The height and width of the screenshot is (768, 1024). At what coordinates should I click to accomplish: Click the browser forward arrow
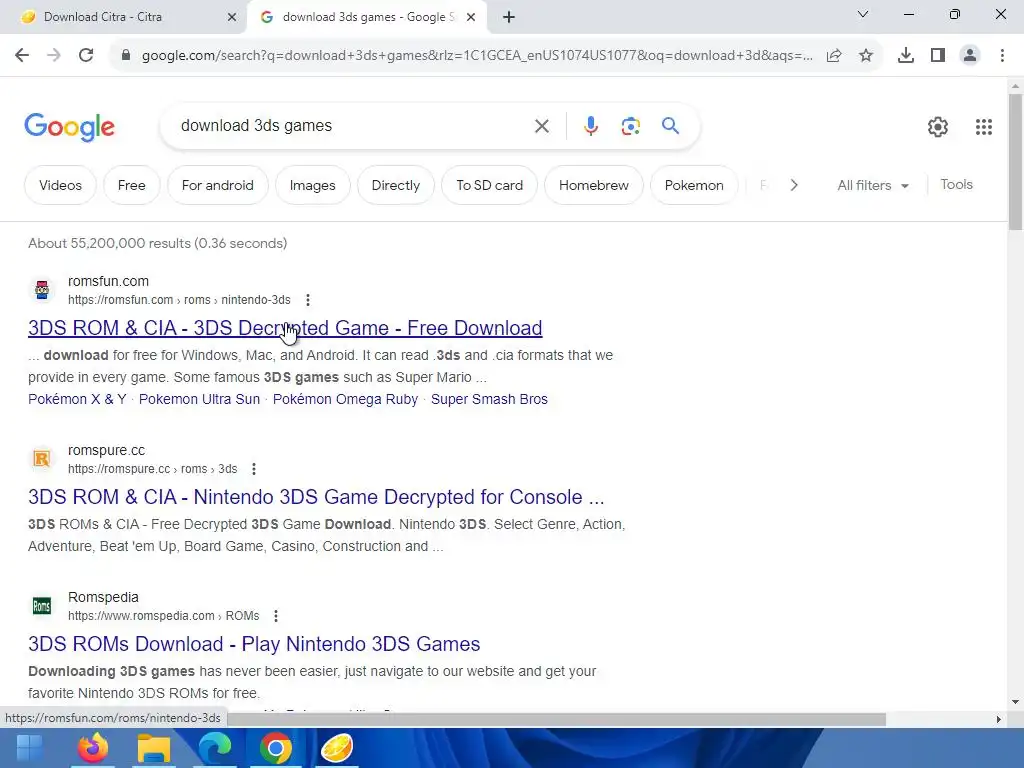54,56
